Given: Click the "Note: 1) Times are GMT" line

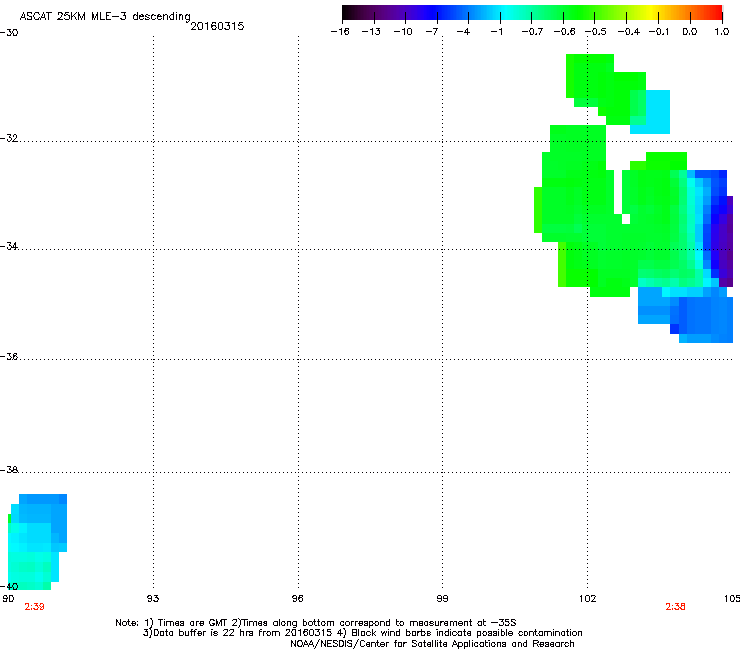Looking at the screenshot, I should [x=316, y=623].
